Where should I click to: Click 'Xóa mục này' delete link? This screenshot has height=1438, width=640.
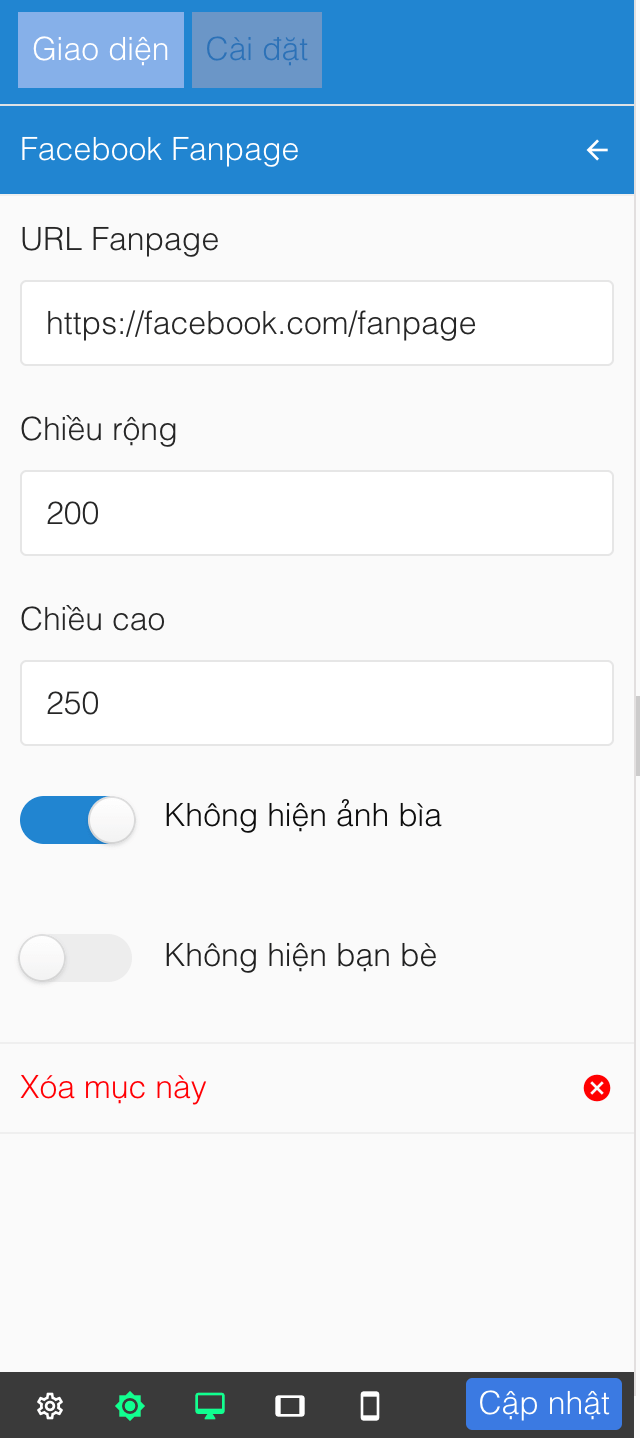pos(113,1088)
